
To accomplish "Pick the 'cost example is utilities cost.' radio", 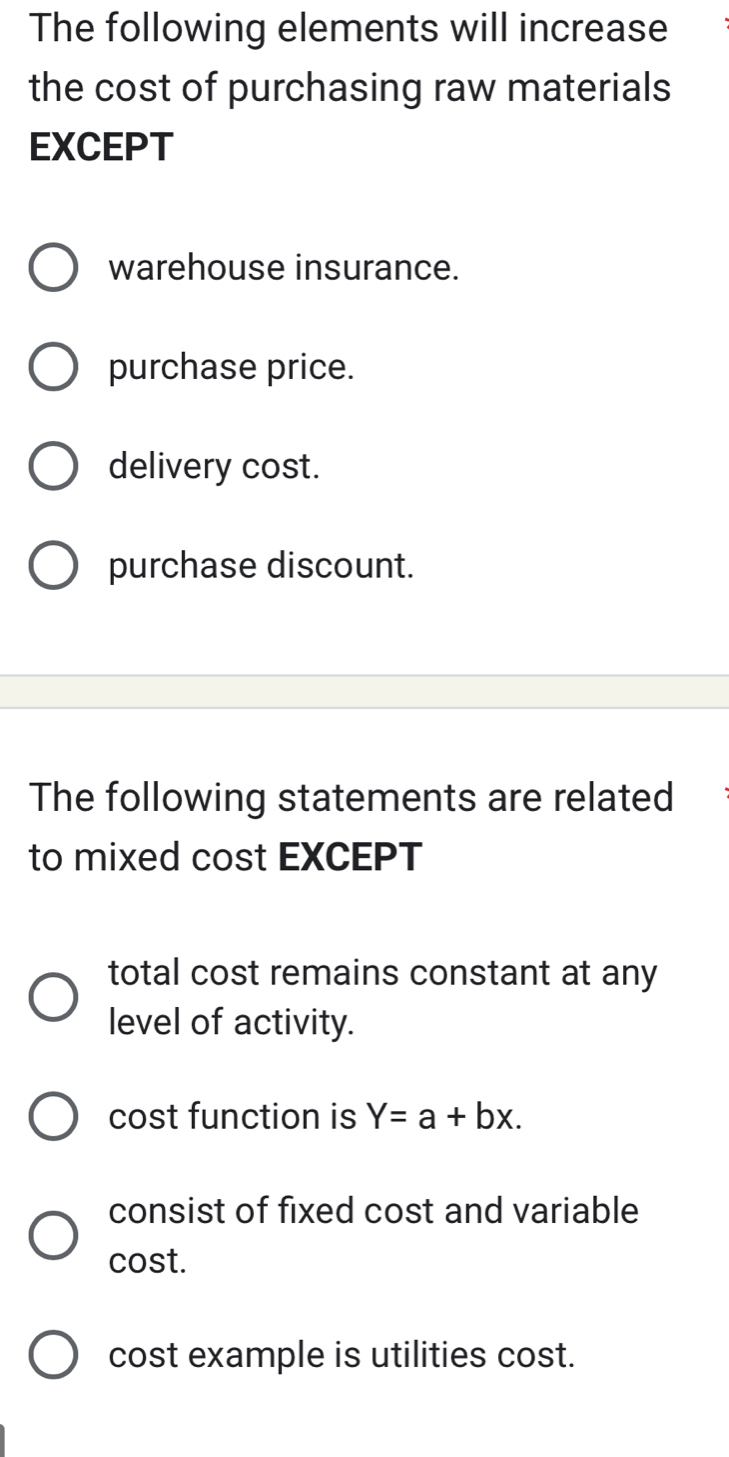I will click(x=53, y=1355).
